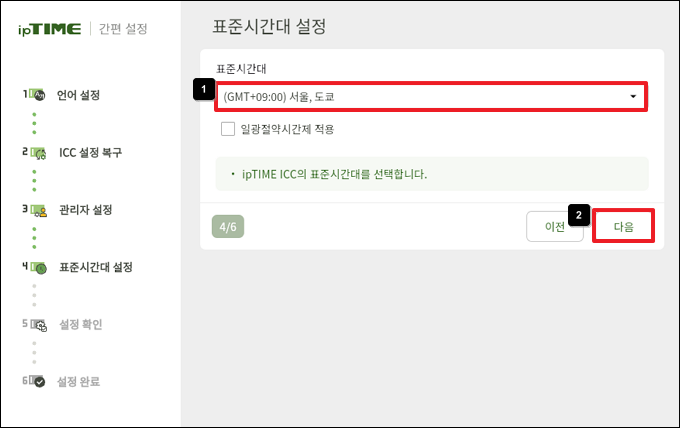Screen dimensions: 680x428
Task: Click the 언어 설정 step icon
Action: (x=39, y=96)
